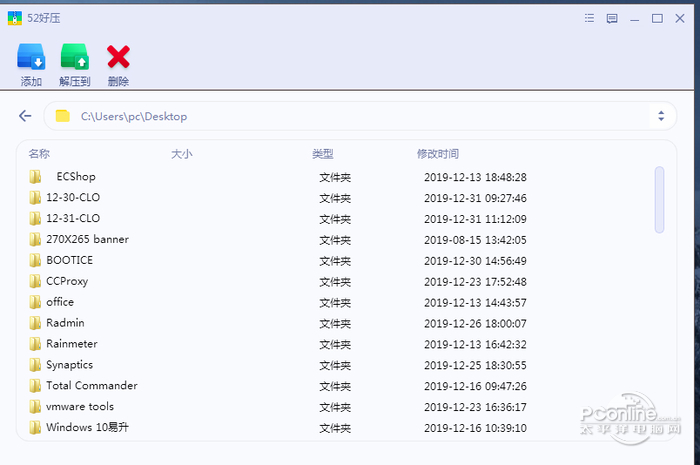Screen dimensions: 700x465
Task: Select the 270X265 banner folder name
Action: tap(88, 239)
